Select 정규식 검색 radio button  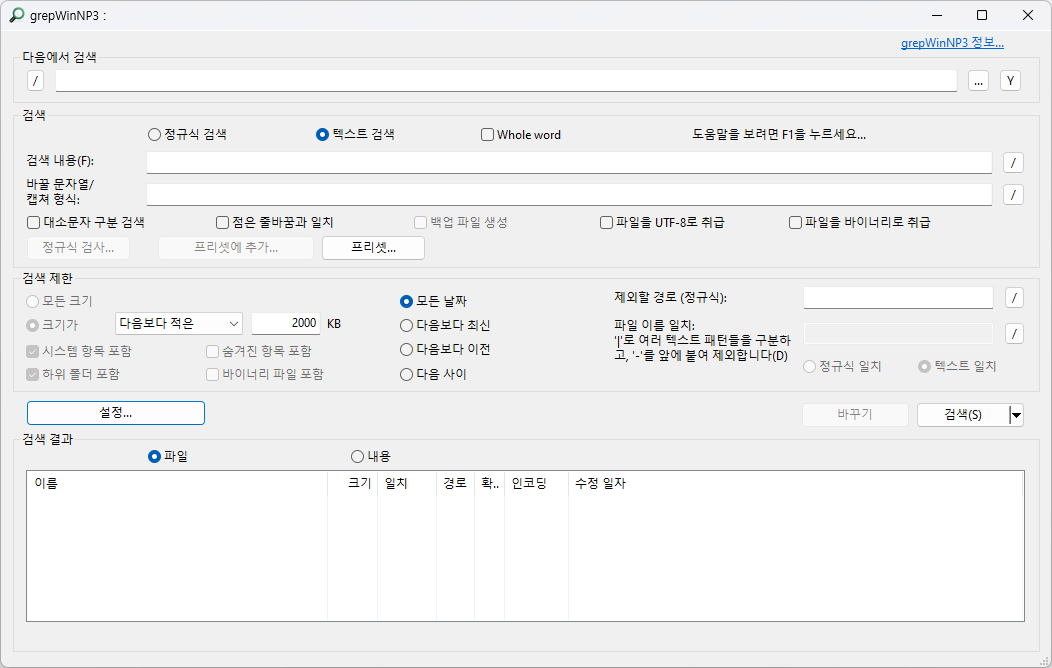click(154, 135)
